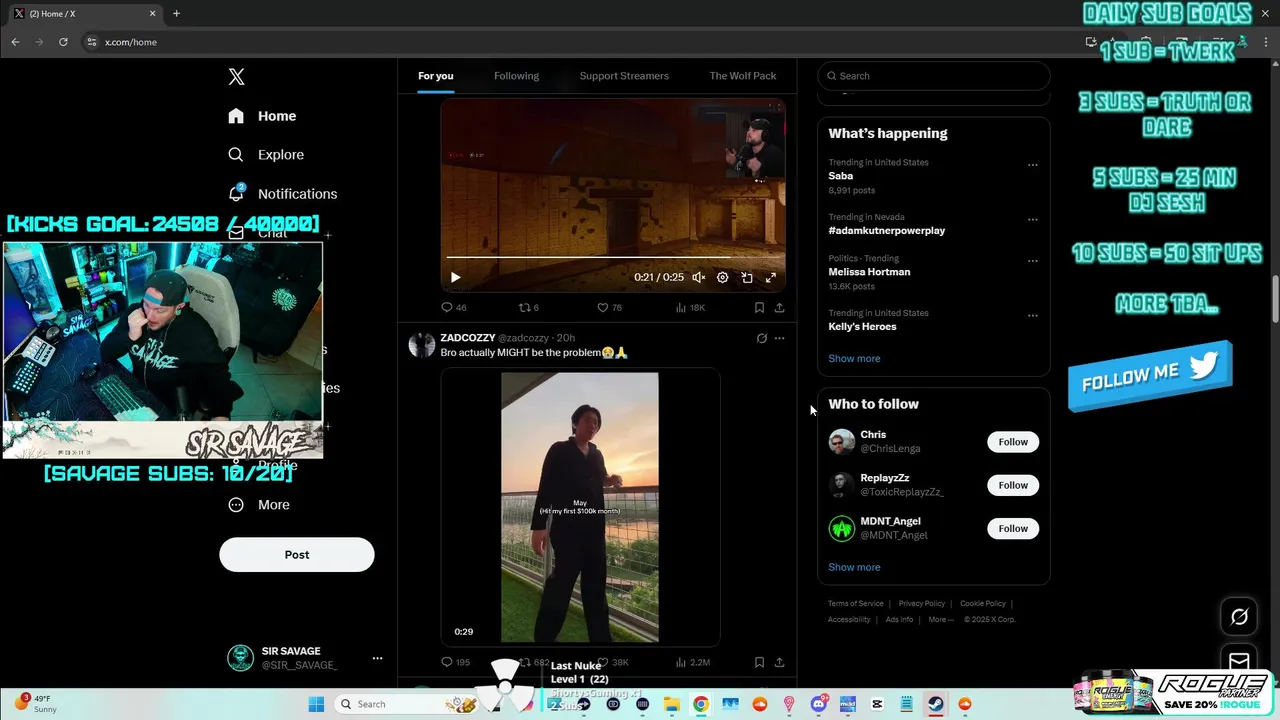Open the Support Streamers tab
1280x720 pixels.
624,76
